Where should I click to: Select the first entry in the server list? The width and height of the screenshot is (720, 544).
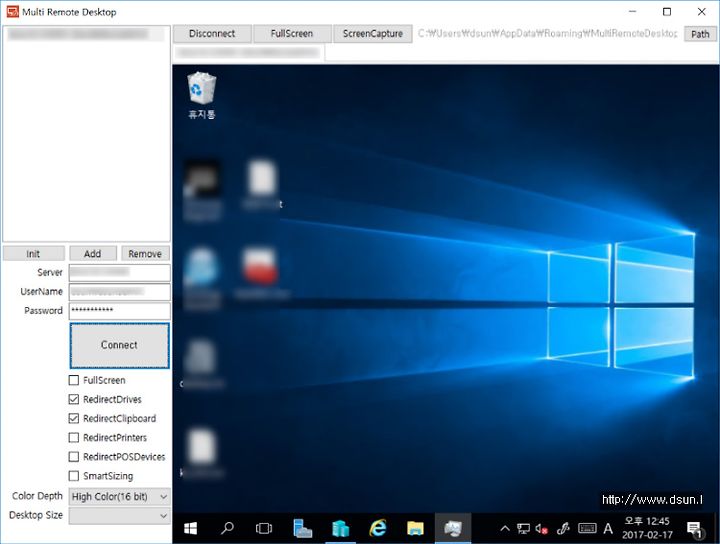(86, 34)
